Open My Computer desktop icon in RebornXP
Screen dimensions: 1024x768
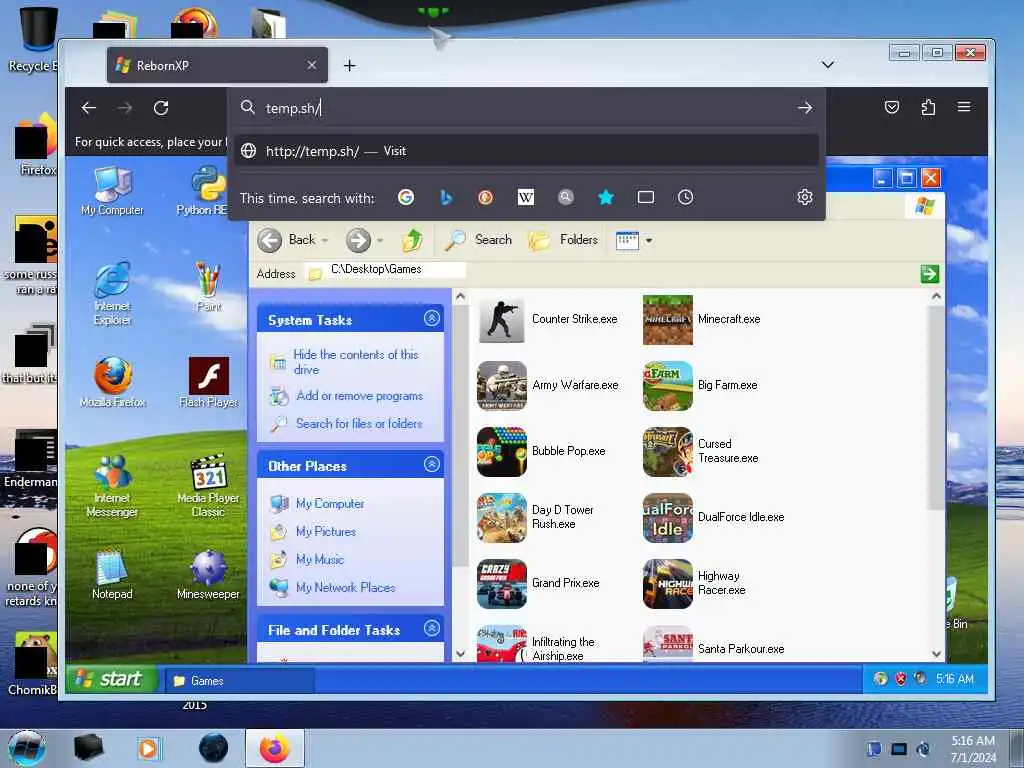[112, 190]
